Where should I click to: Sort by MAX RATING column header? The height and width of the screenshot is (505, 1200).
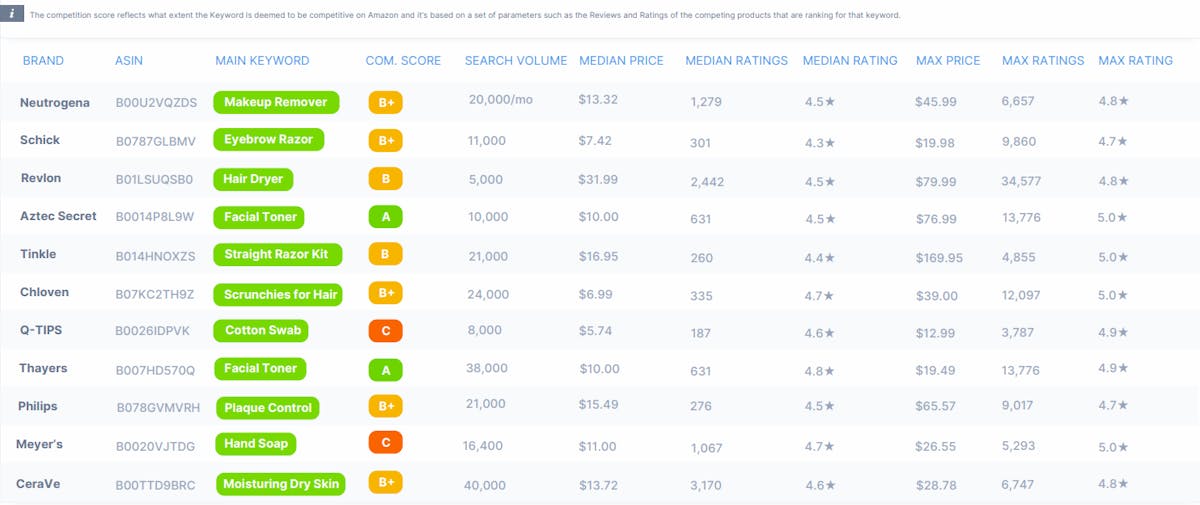(x=1135, y=61)
